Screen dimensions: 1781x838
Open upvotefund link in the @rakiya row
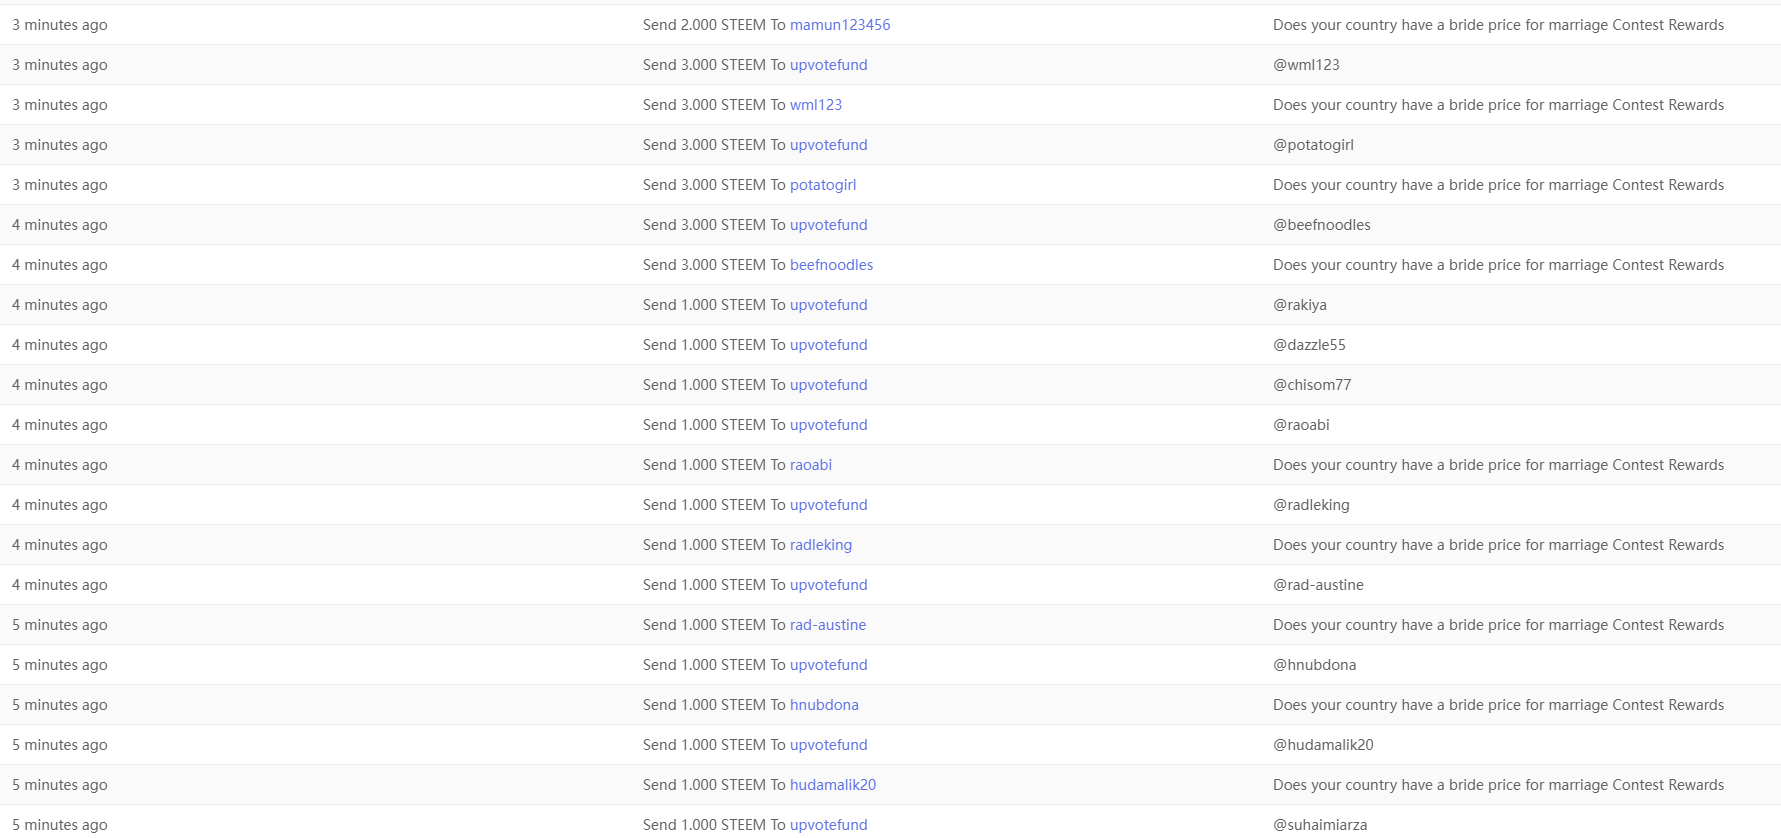point(829,305)
